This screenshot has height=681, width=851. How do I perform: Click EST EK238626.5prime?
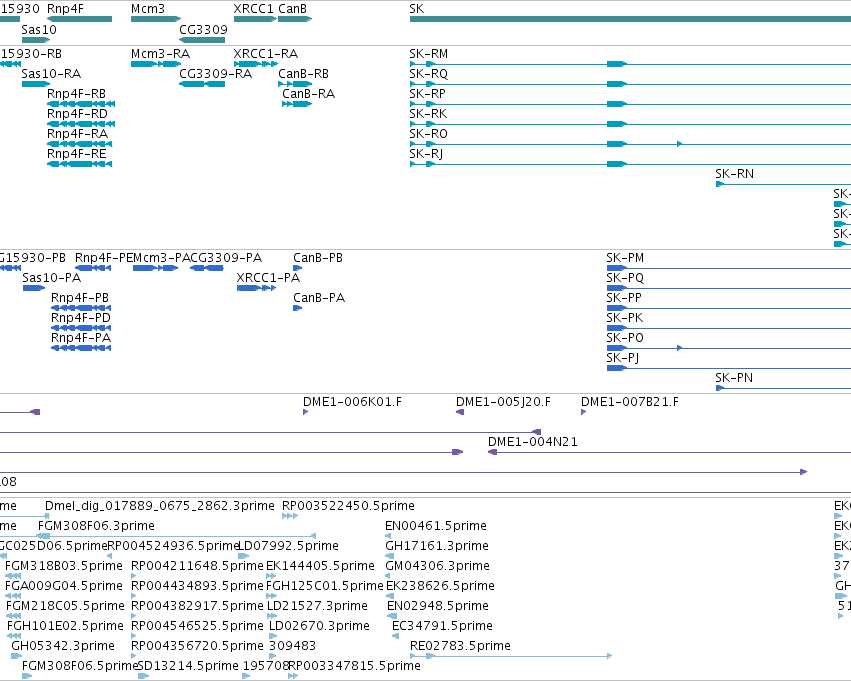pyautogui.click(x=390, y=596)
